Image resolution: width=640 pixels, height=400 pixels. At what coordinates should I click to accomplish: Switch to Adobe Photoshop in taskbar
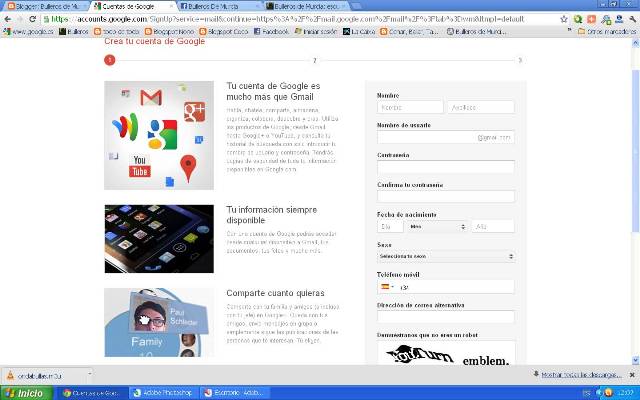coord(163,393)
